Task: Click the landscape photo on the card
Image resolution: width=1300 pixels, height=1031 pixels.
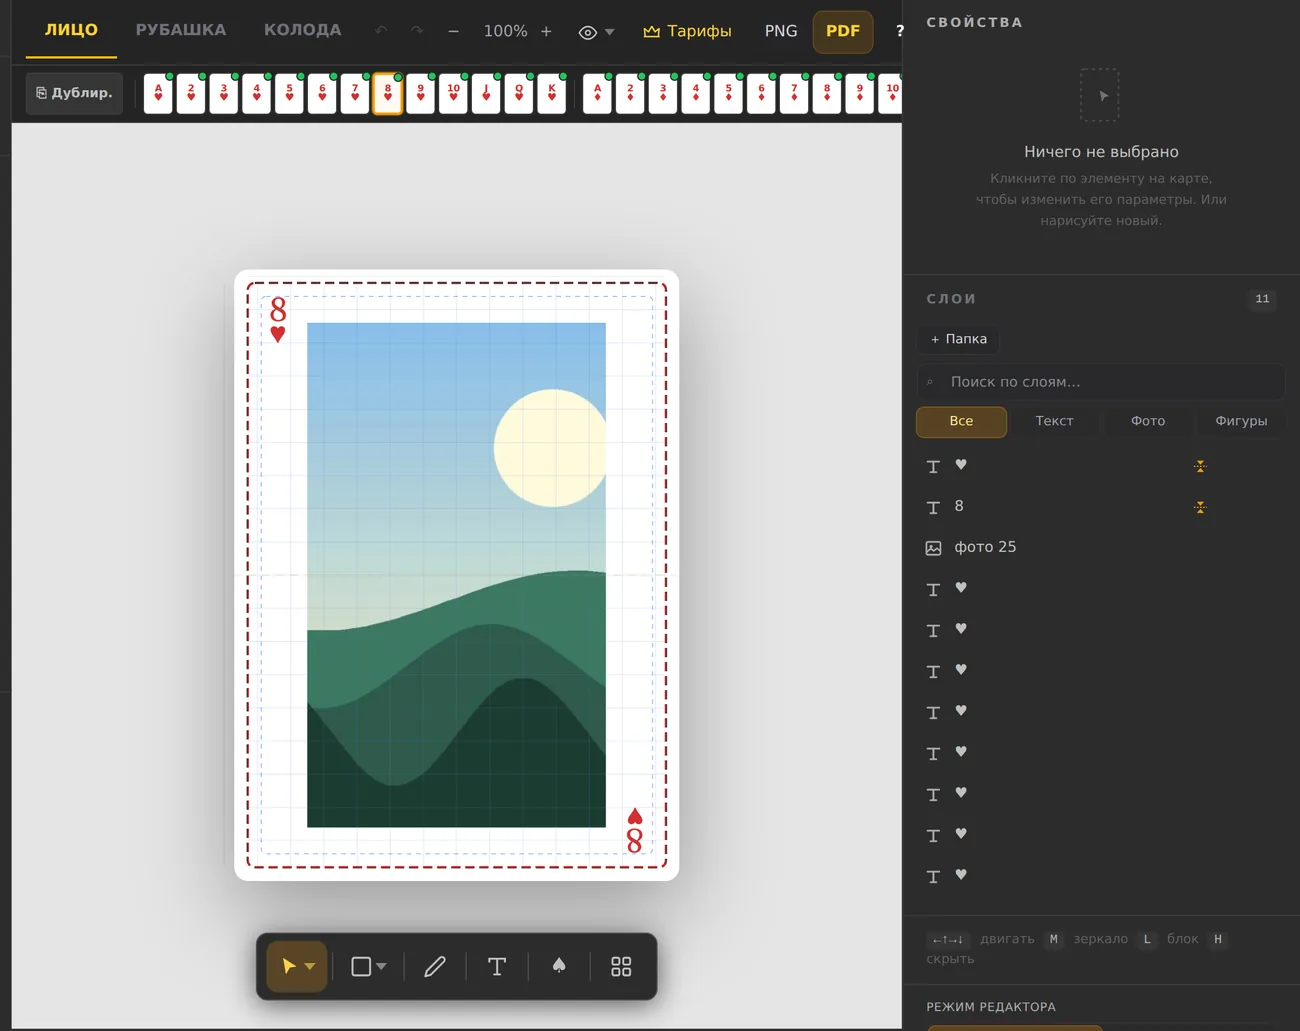Action: click(x=456, y=575)
